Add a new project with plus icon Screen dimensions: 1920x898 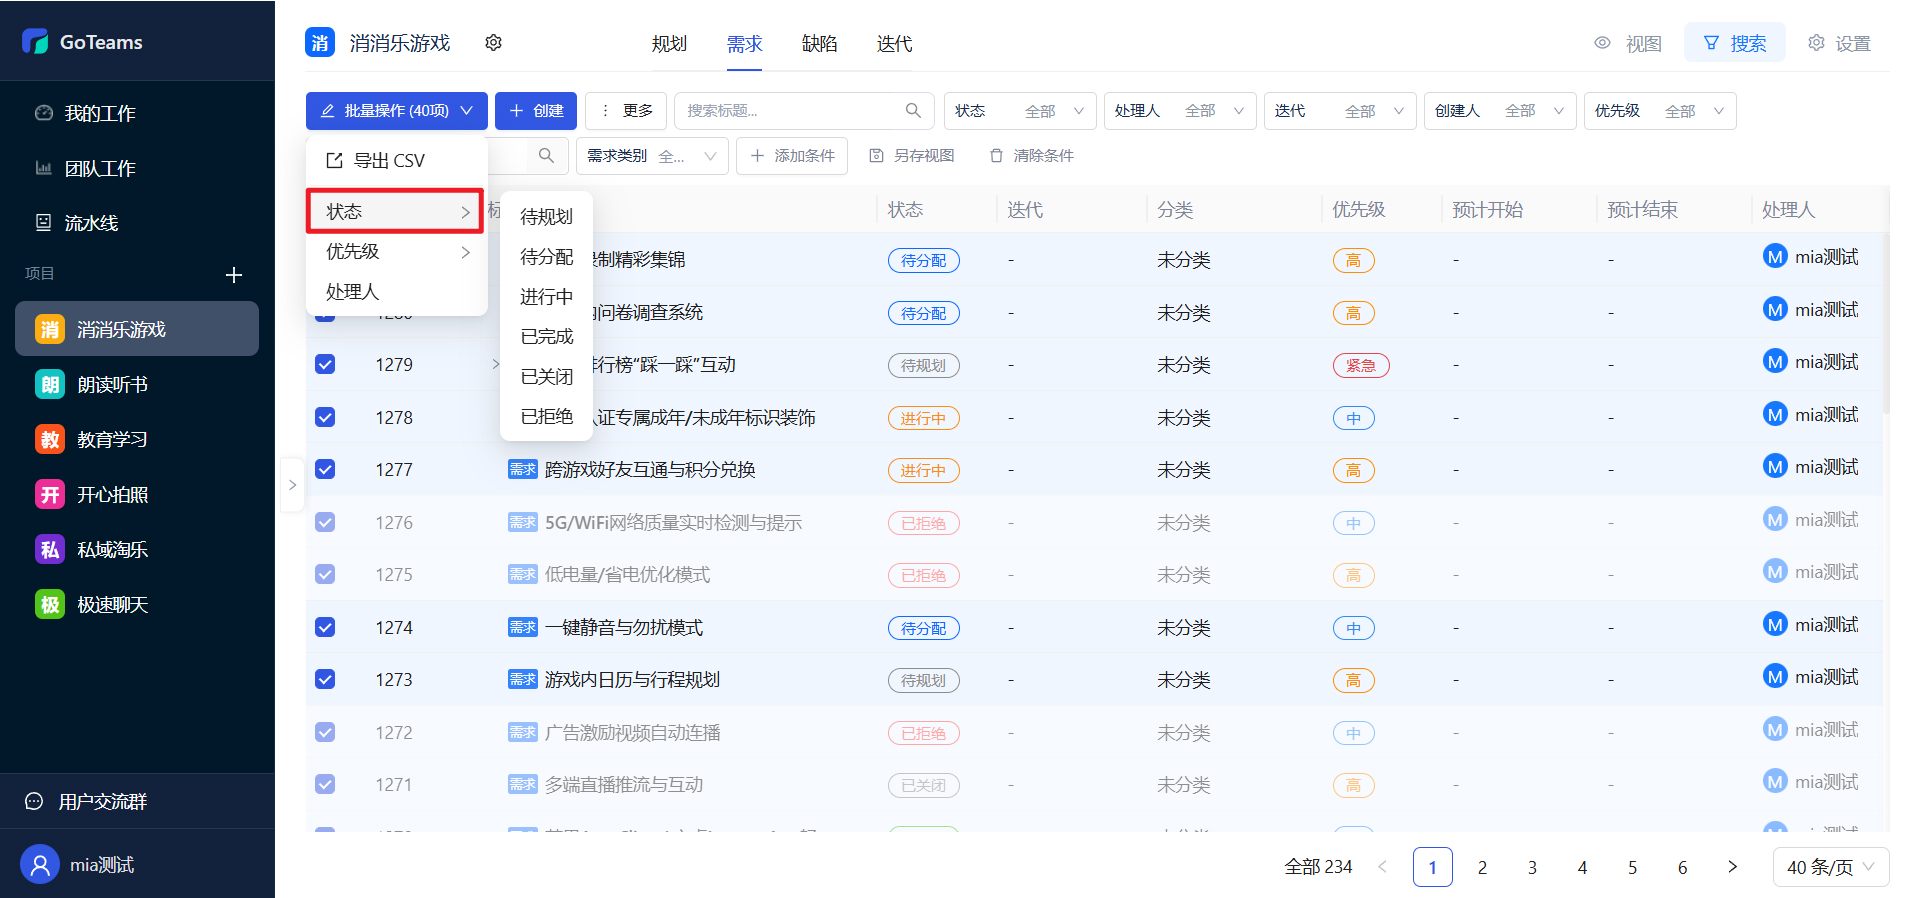pos(234,275)
